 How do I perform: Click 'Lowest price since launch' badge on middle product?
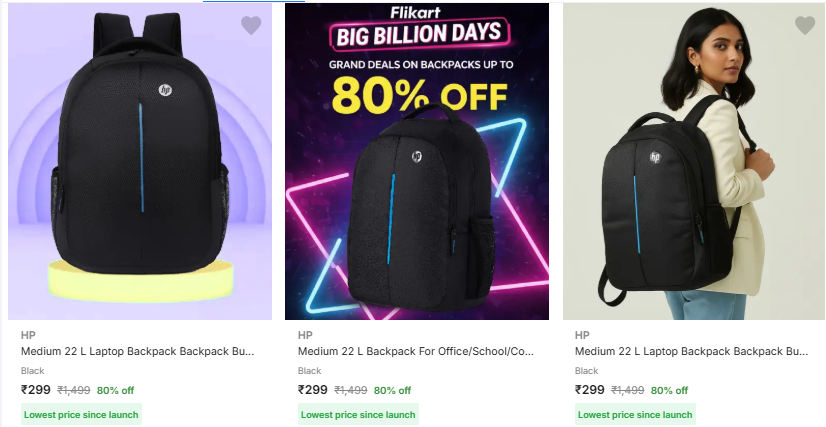click(359, 414)
